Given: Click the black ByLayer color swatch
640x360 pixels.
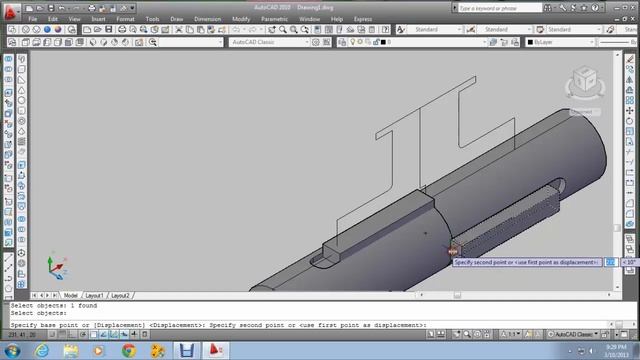Looking at the screenshot, I should coord(531,42).
